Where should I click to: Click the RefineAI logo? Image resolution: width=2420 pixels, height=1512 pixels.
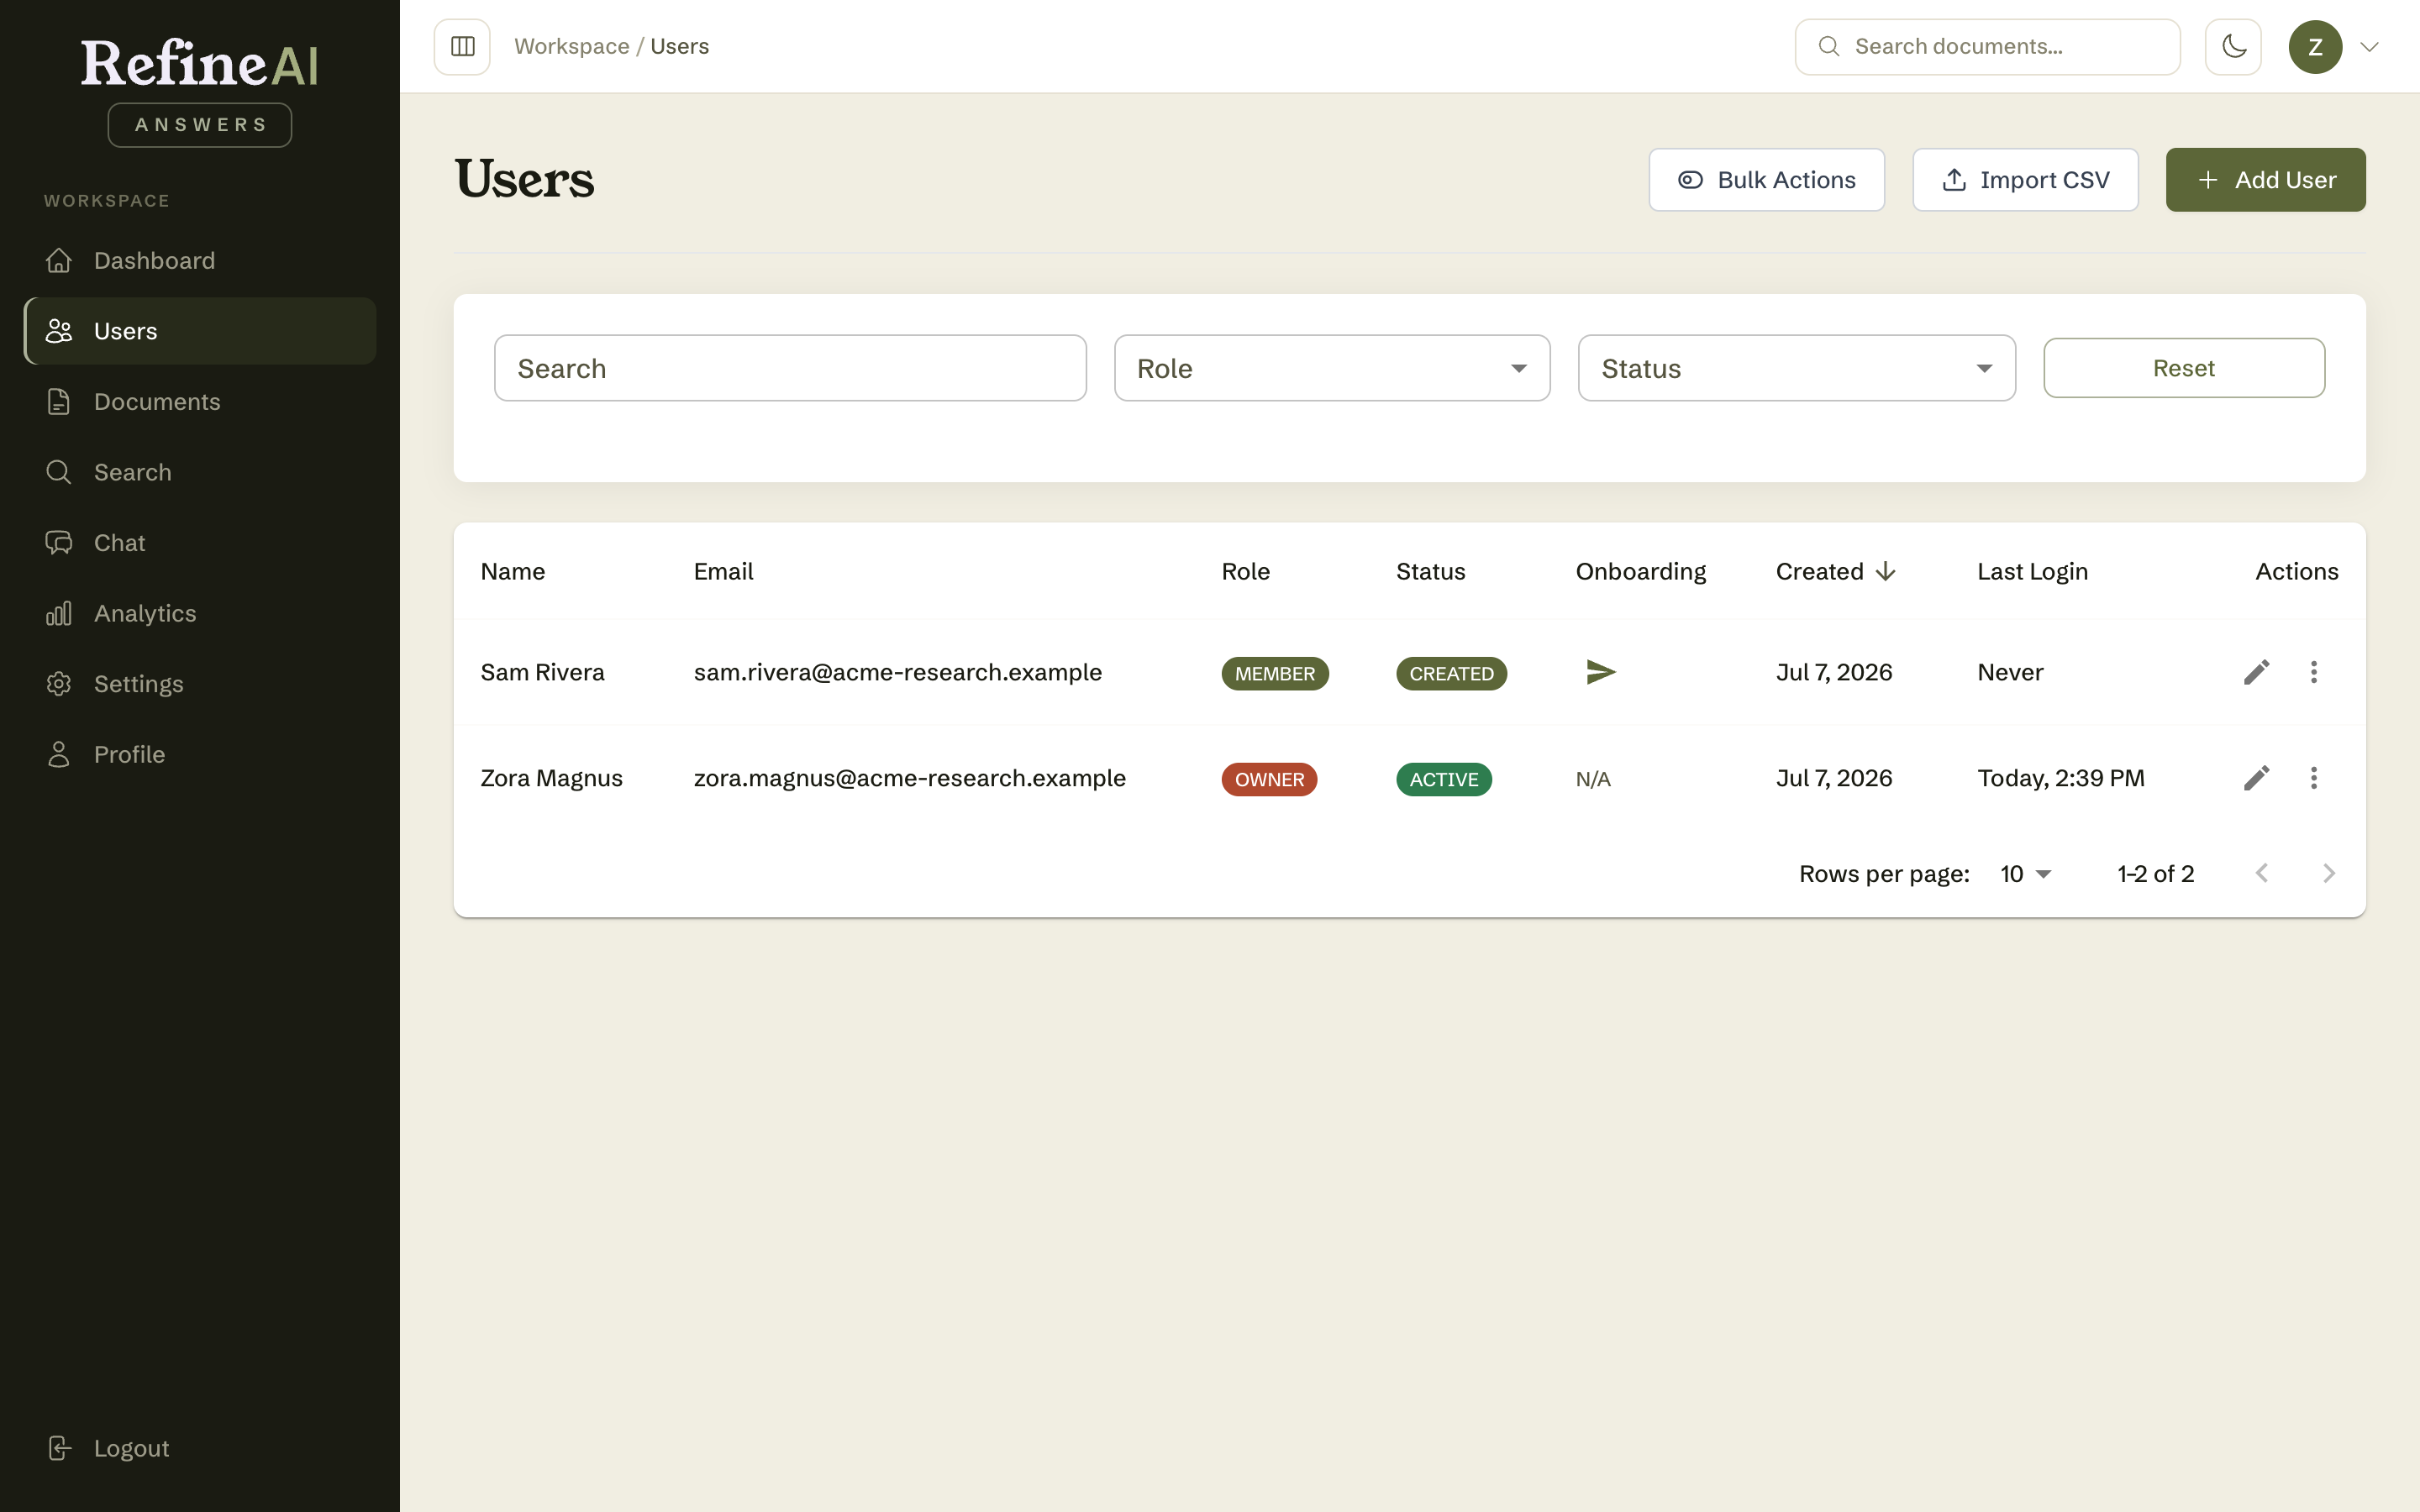point(200,65)
